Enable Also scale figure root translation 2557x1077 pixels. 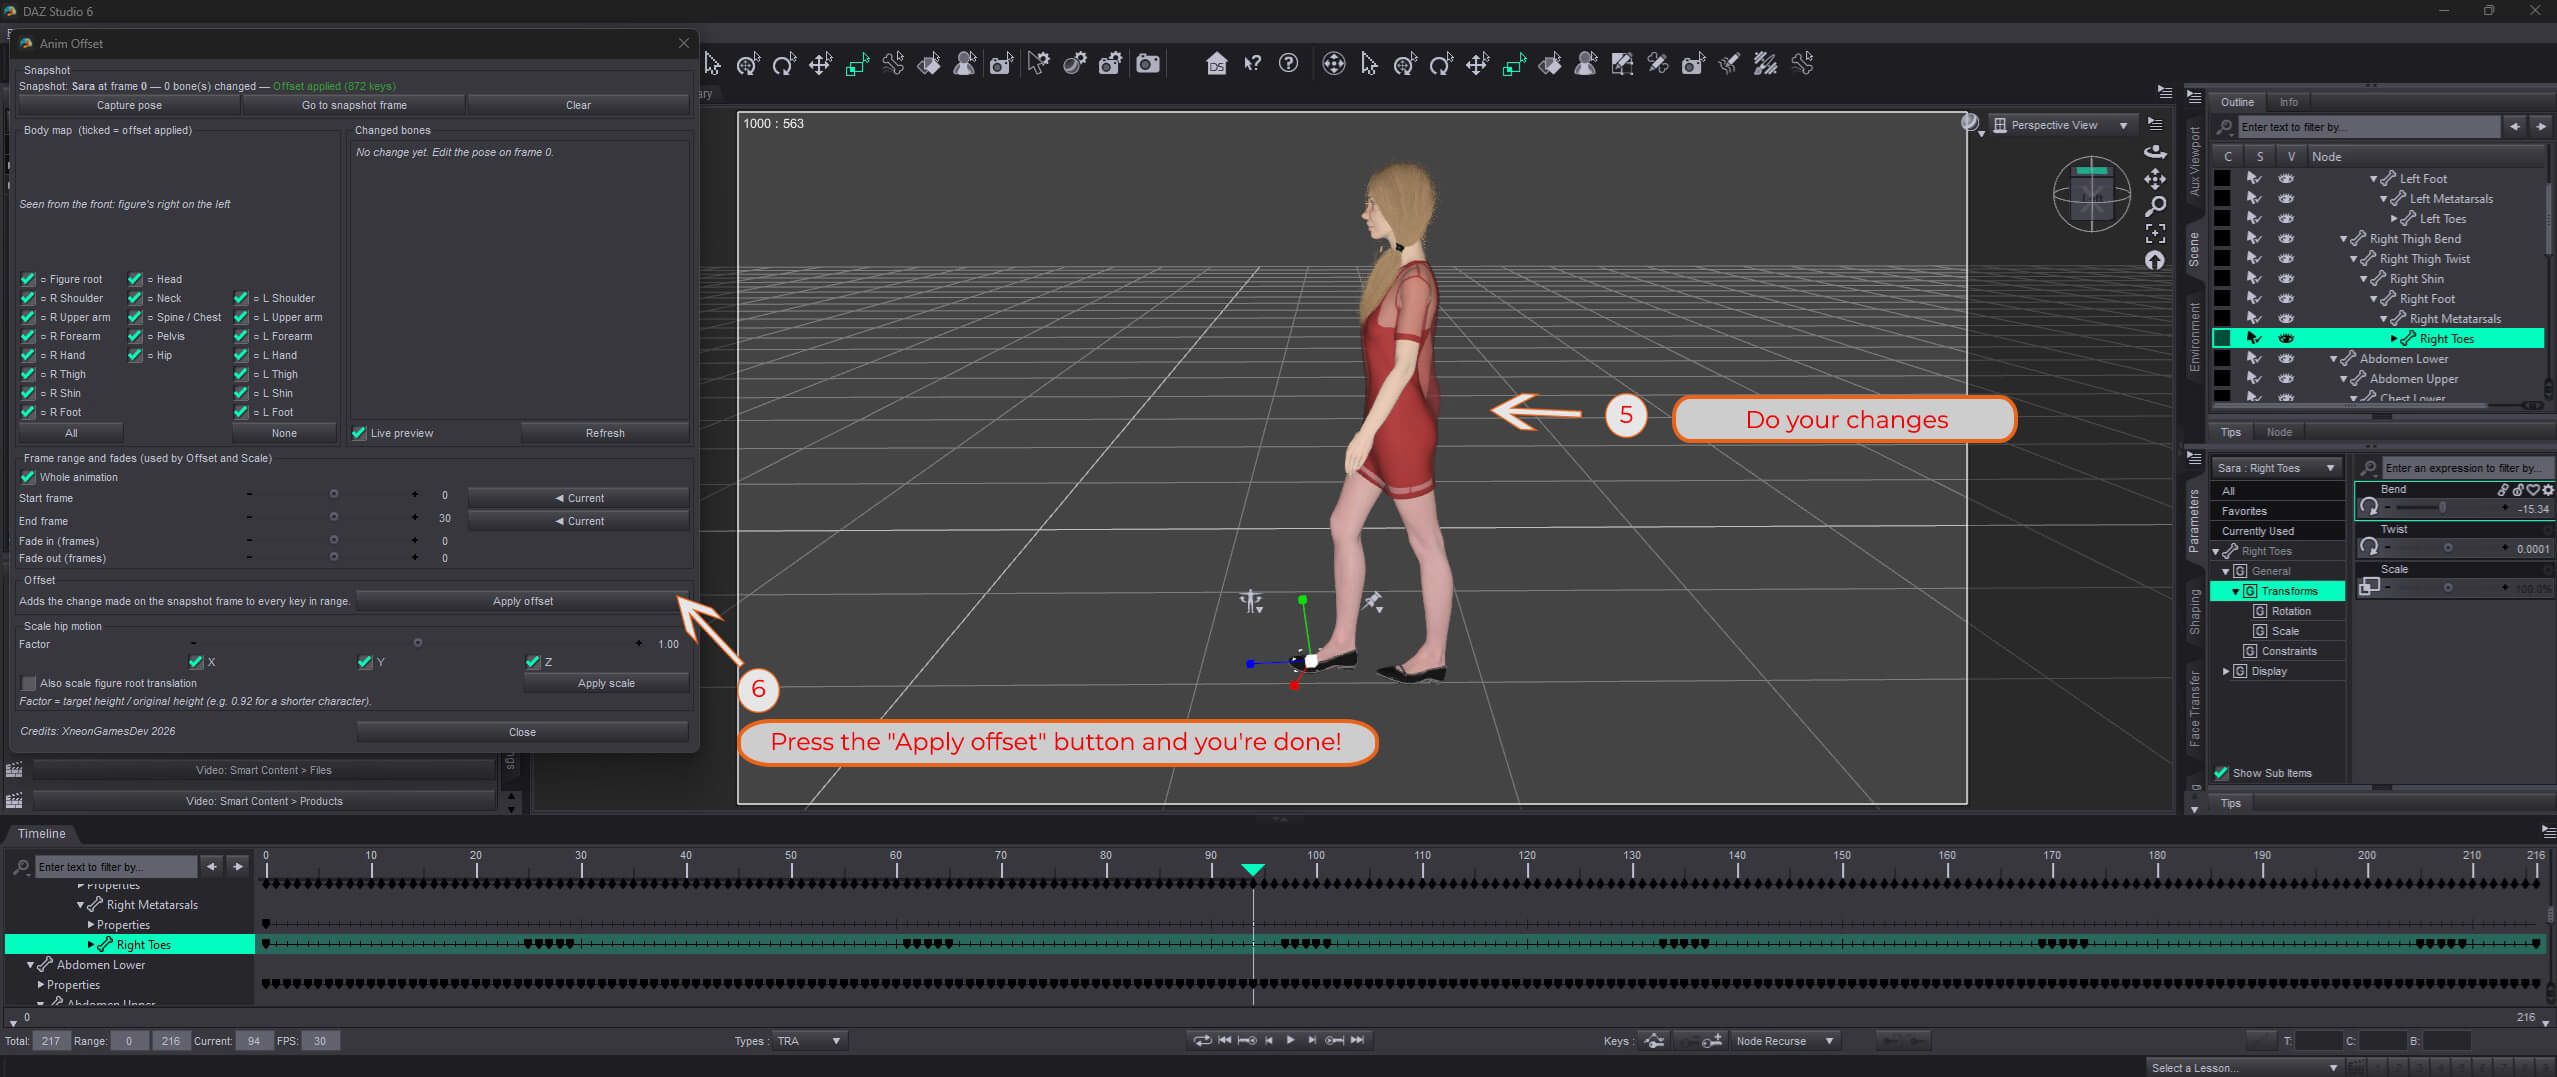(28, 683)
